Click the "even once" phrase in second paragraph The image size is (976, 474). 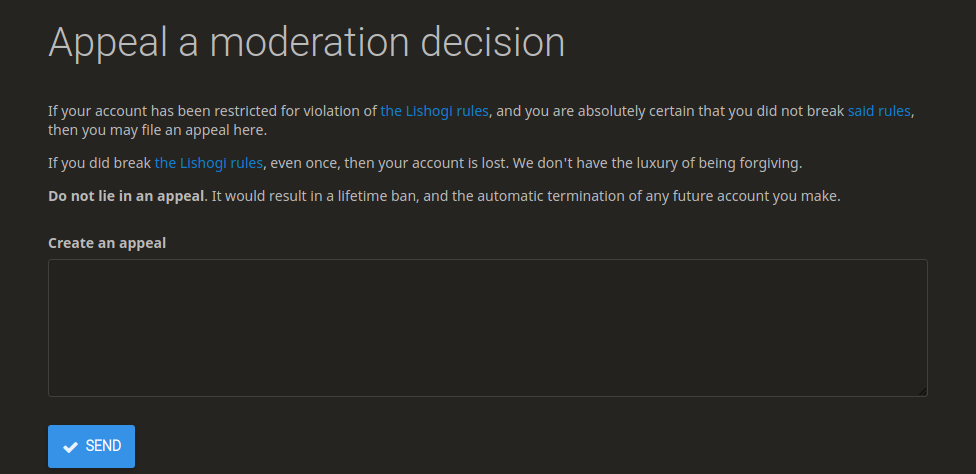(x=305, y=162)
